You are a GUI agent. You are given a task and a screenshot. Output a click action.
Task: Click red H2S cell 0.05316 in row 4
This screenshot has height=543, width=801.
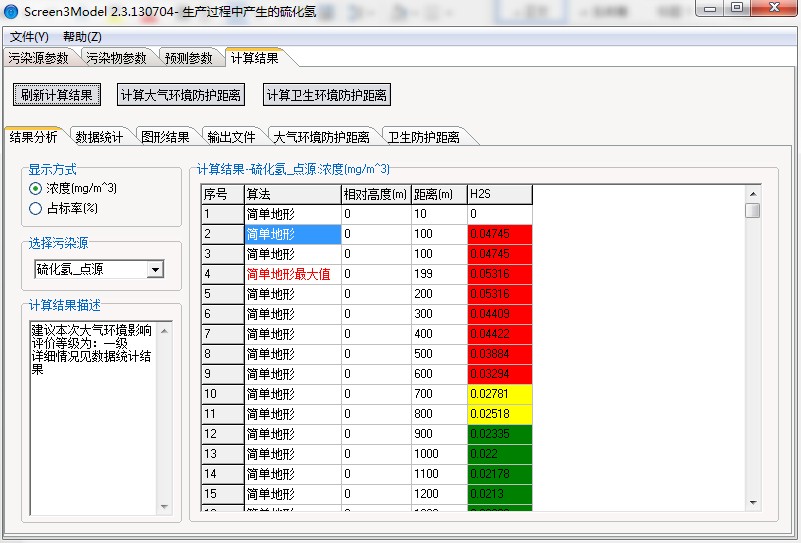[500, 274]
